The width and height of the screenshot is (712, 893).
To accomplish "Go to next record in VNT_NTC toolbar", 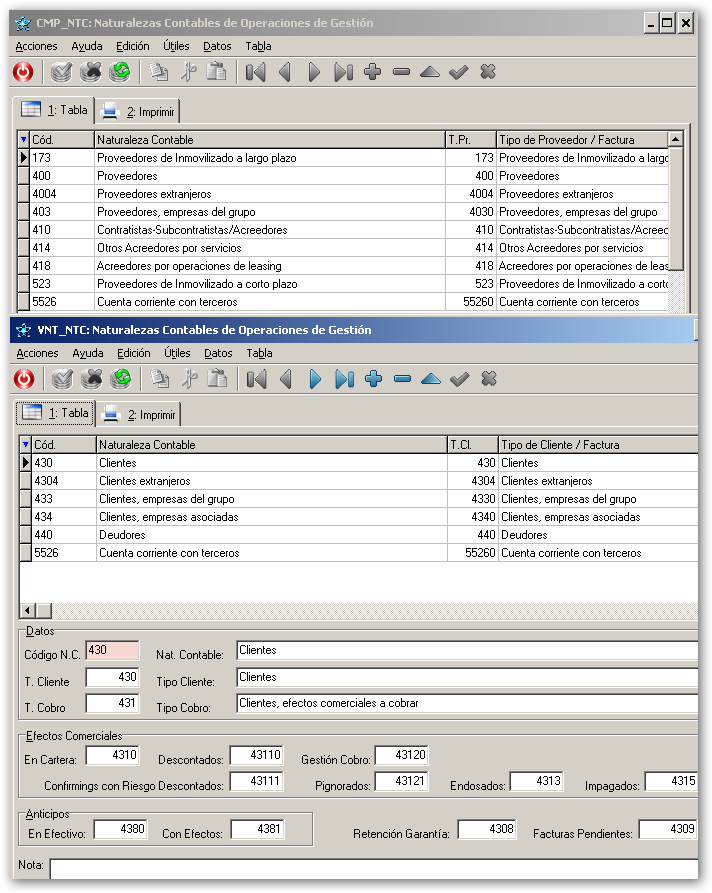I will tap(315, 379).
